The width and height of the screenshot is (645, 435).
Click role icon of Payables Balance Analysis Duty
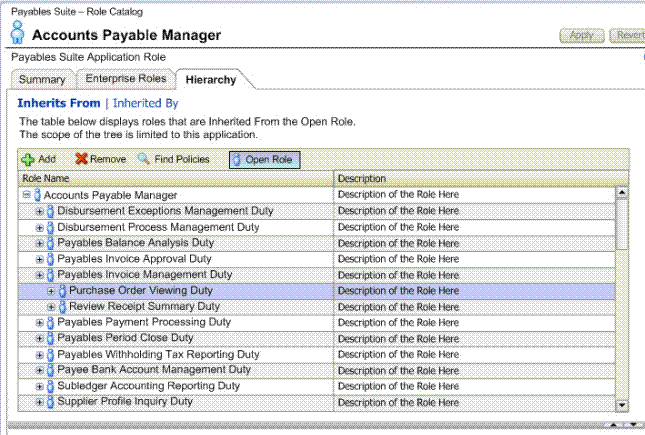pyautogui.click(x=50, y=243)
